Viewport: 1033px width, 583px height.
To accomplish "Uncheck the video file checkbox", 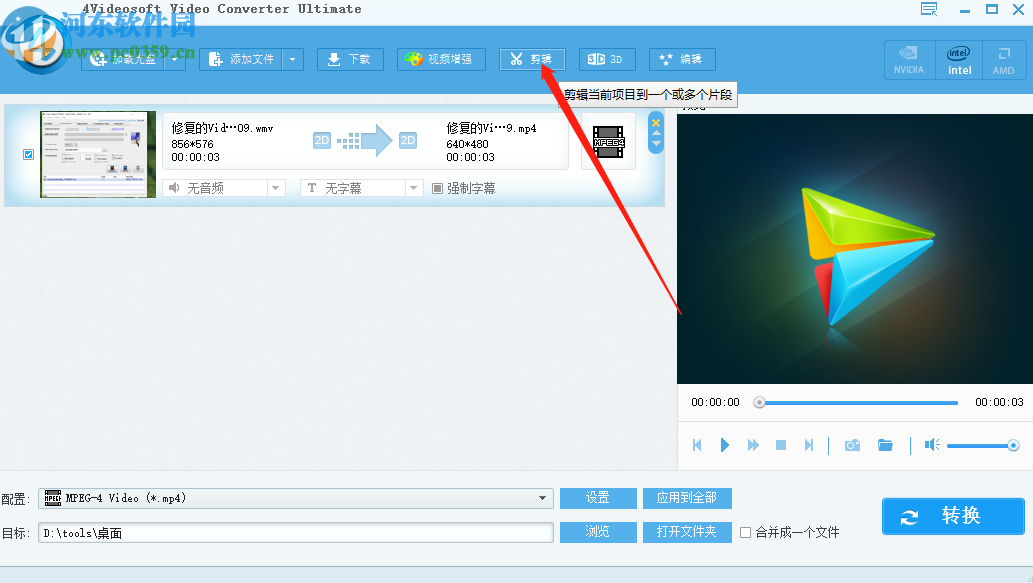I will [28, 154].
